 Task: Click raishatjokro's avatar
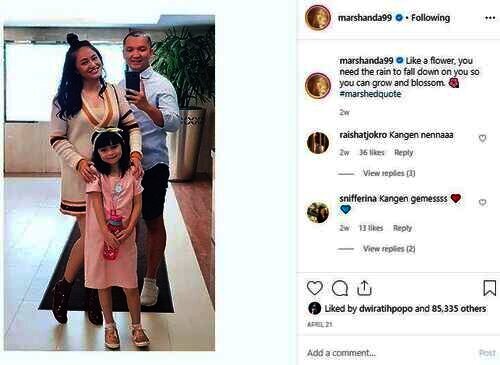(x=318, y=142)
